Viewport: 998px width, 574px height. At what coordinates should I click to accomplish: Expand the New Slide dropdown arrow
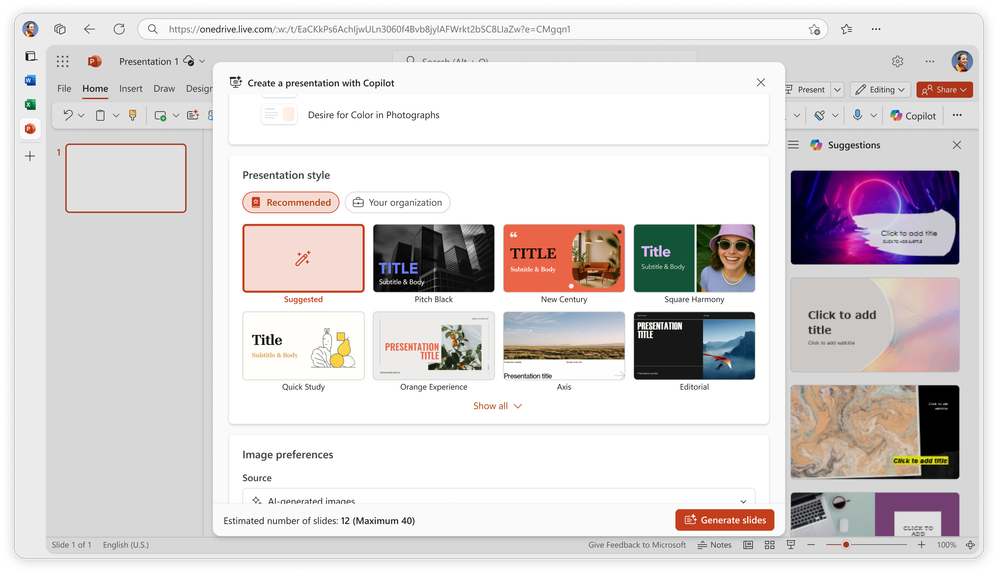176,115
